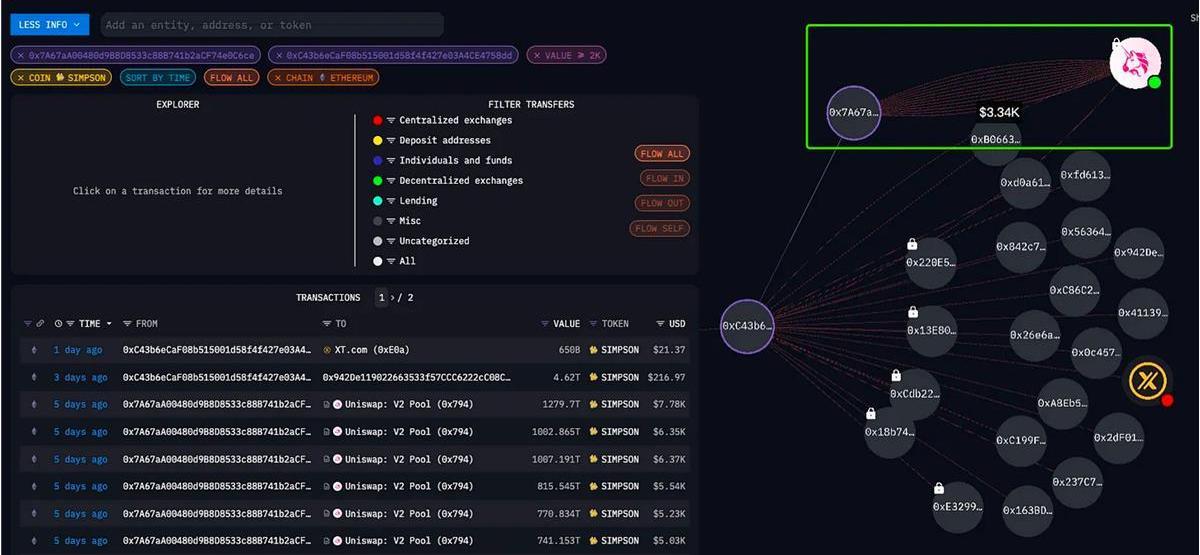The width and height of the screenshot is (1200, 555).
Task: Select graph node 0x237C7
Action: click(x=1077, y=482)
